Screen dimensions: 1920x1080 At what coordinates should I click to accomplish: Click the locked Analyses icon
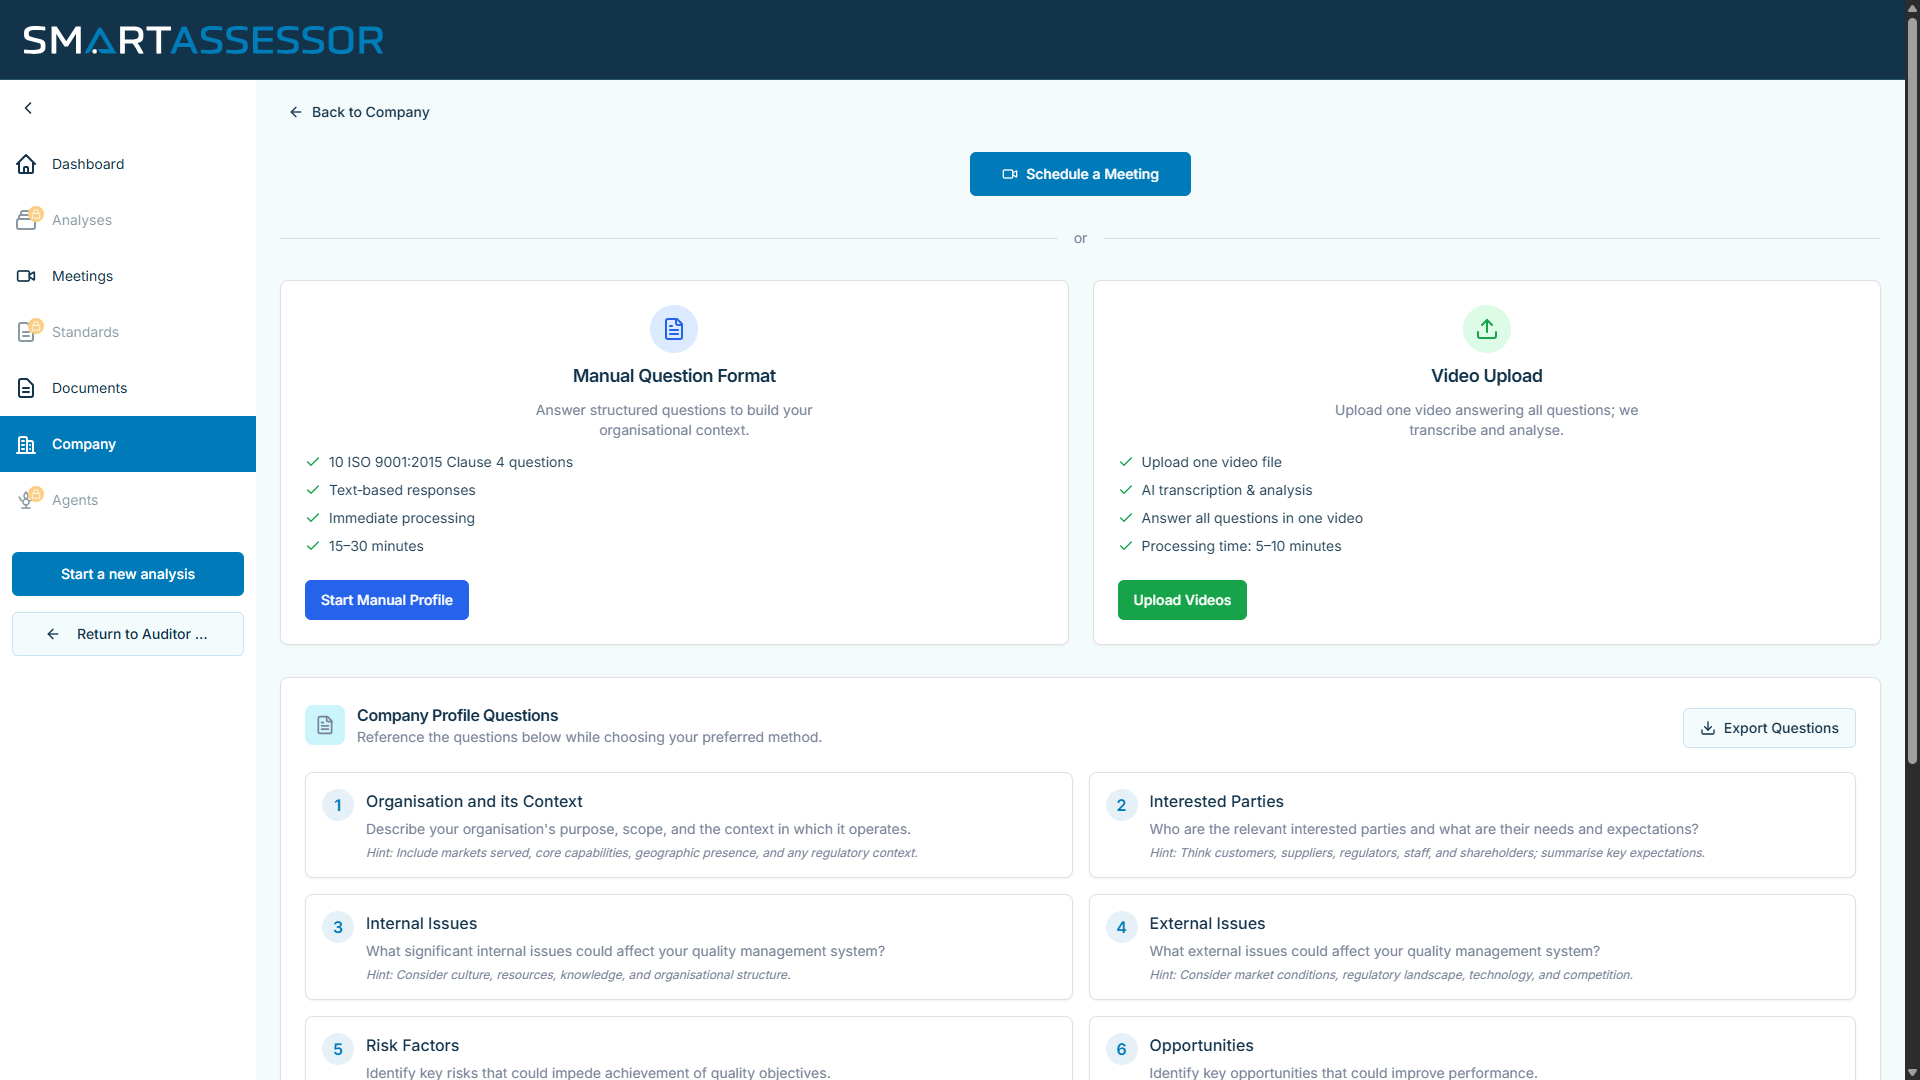[26, 220]
